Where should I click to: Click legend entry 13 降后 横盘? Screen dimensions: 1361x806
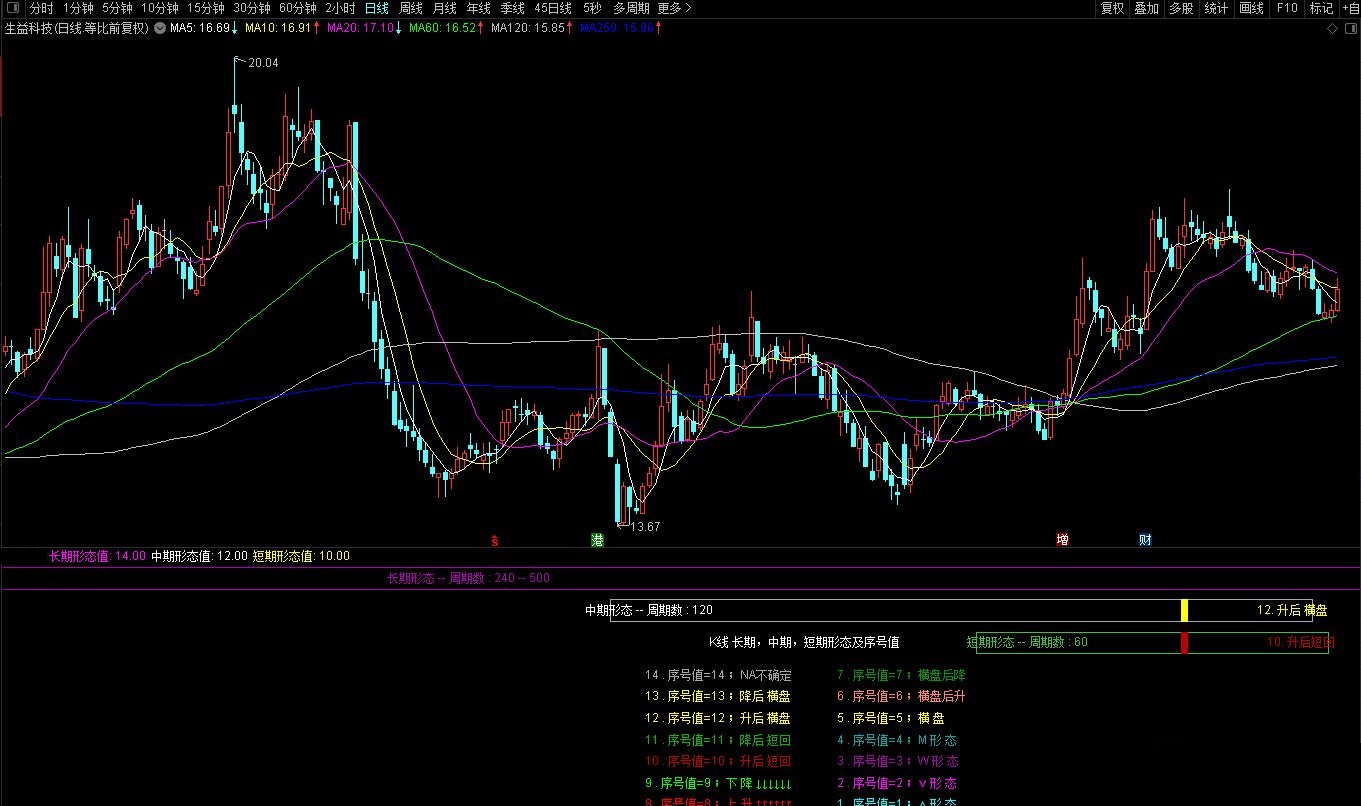click(x=718, y=697)
